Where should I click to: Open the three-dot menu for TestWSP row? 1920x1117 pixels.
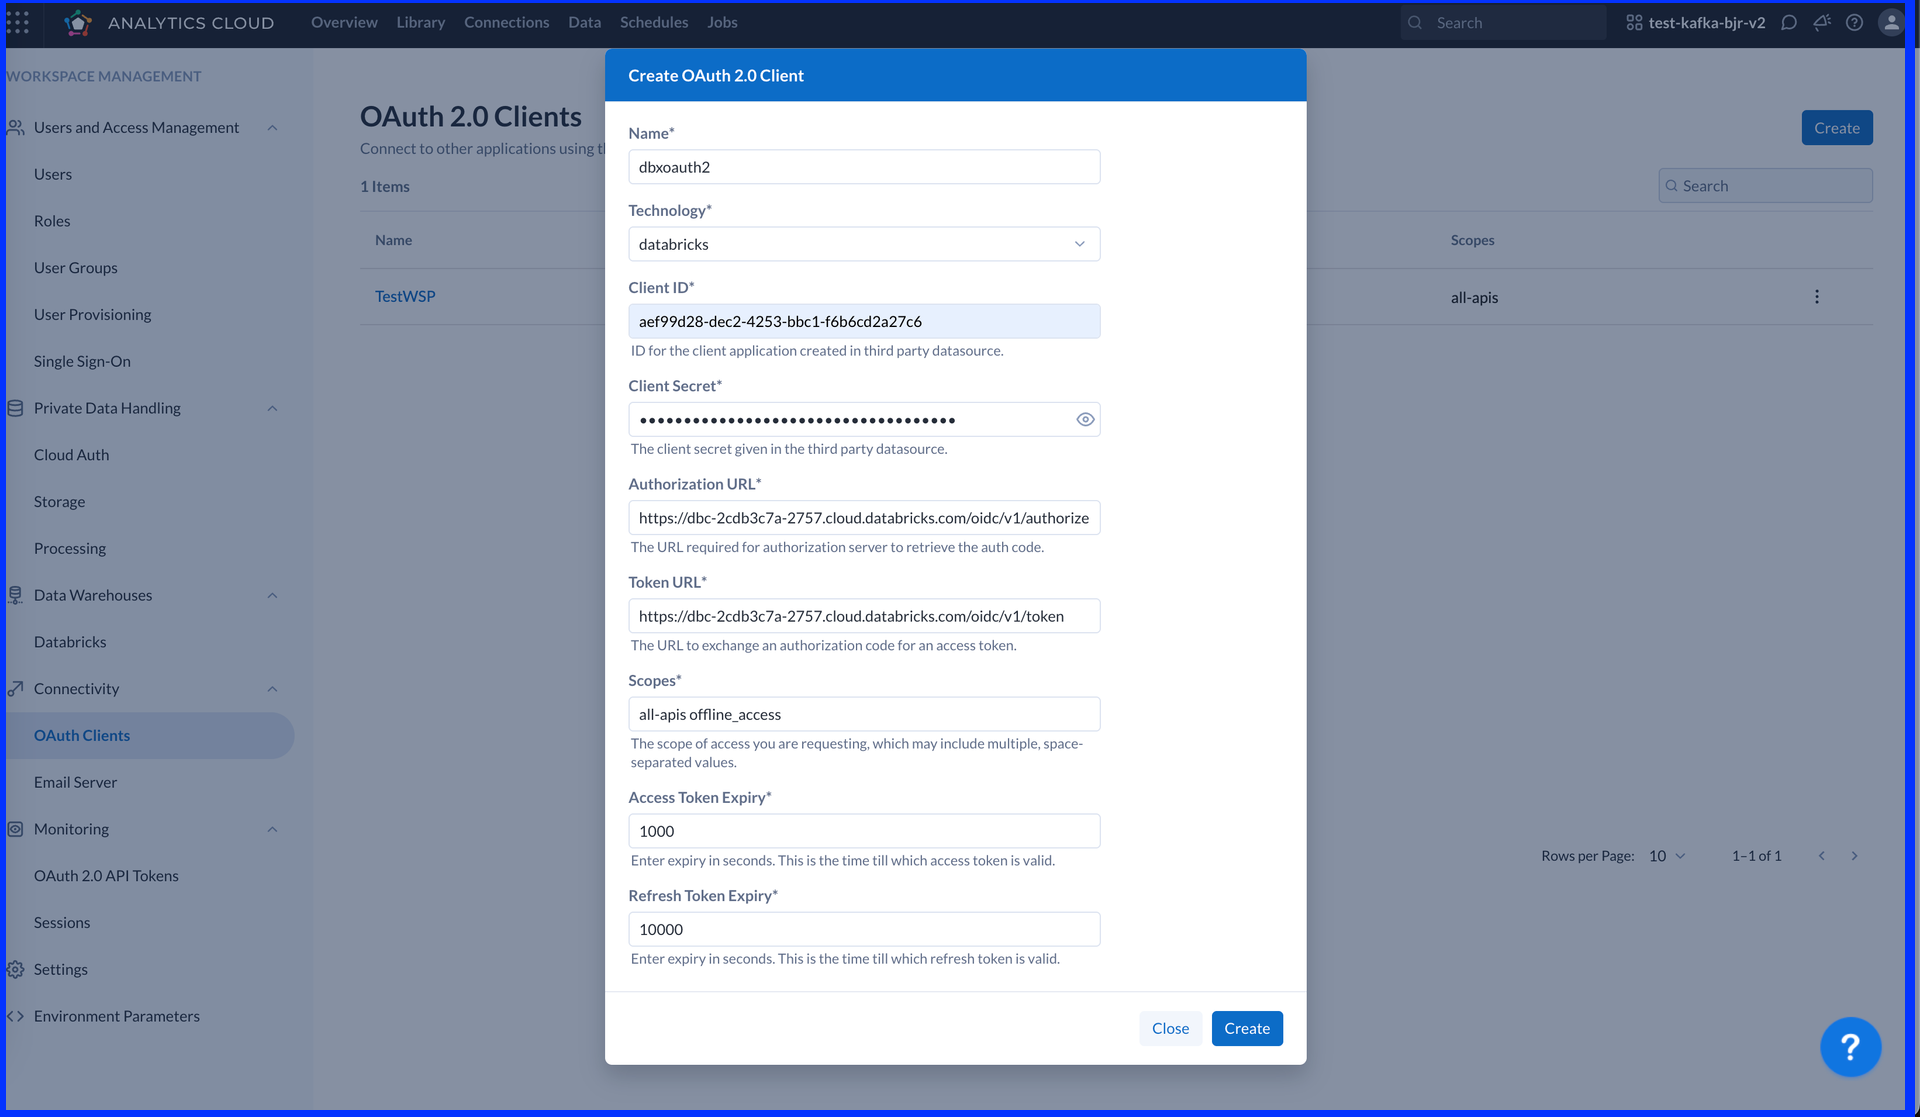pos(1817,297)
